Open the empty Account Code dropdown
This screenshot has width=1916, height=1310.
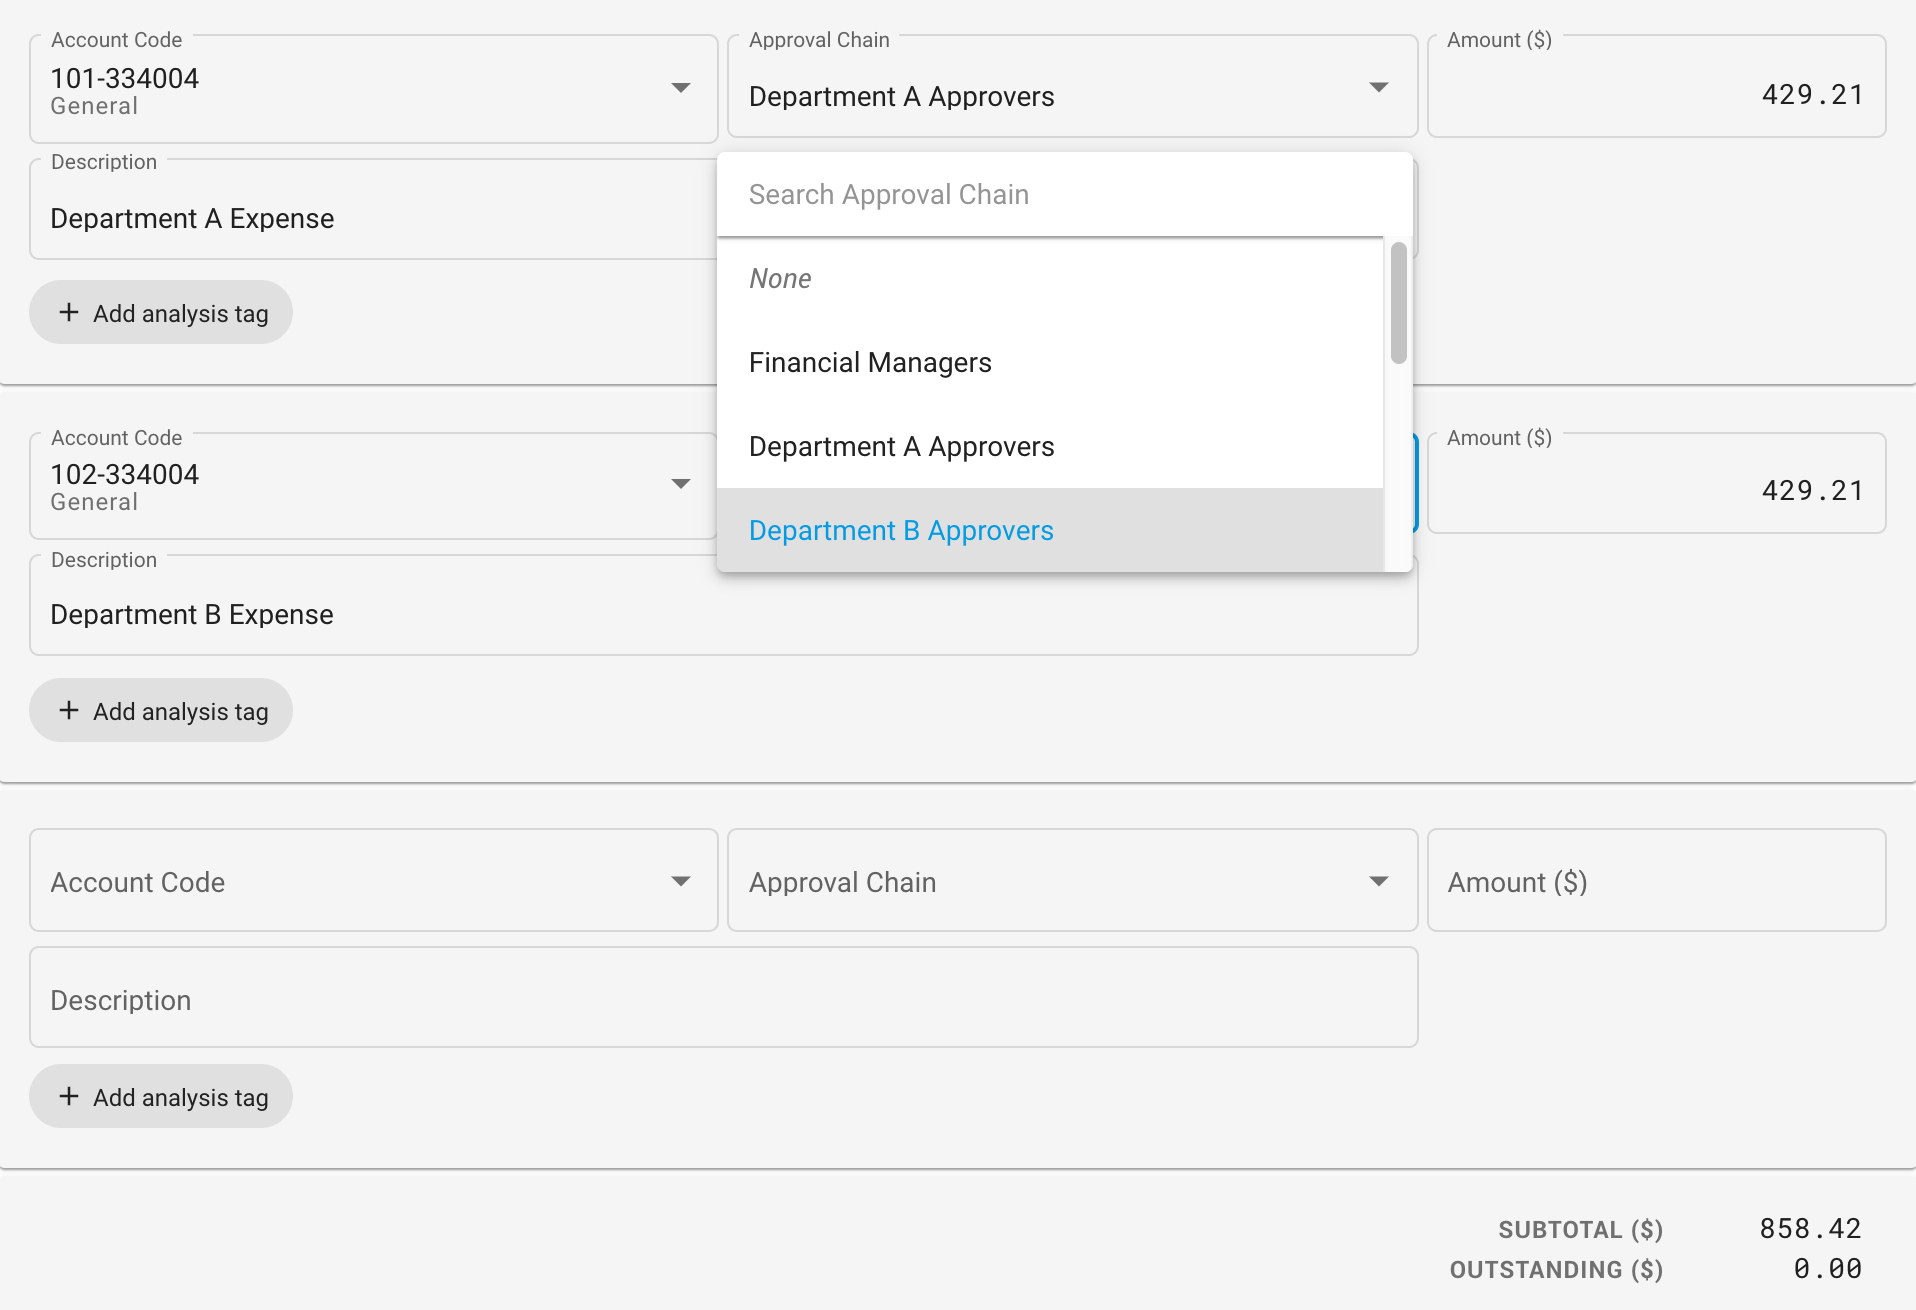[x=681, y=880]
